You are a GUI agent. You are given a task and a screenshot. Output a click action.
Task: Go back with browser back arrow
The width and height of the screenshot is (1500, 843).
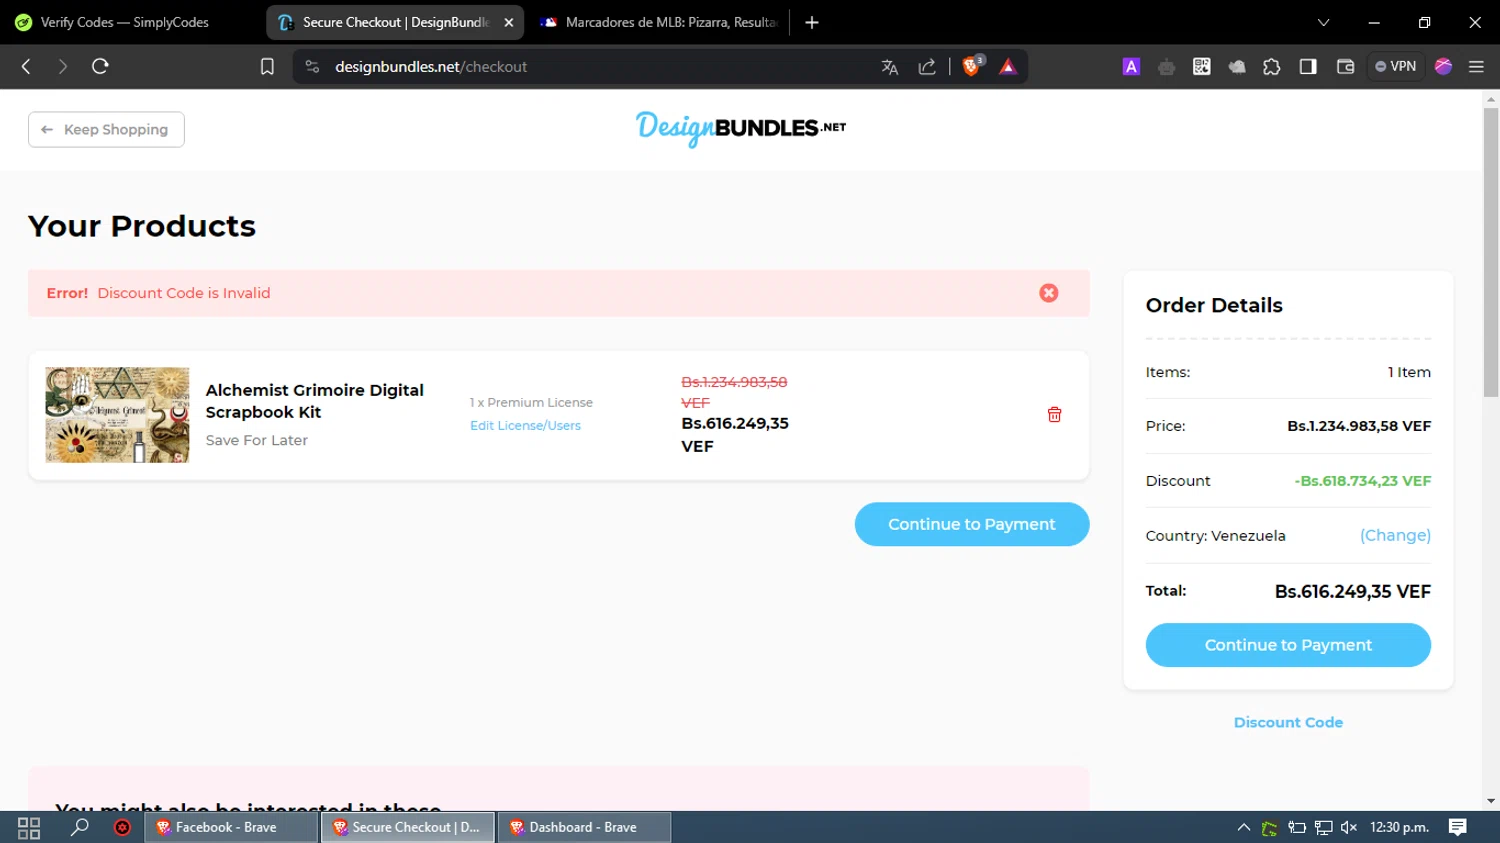click(x=27, y=66)
